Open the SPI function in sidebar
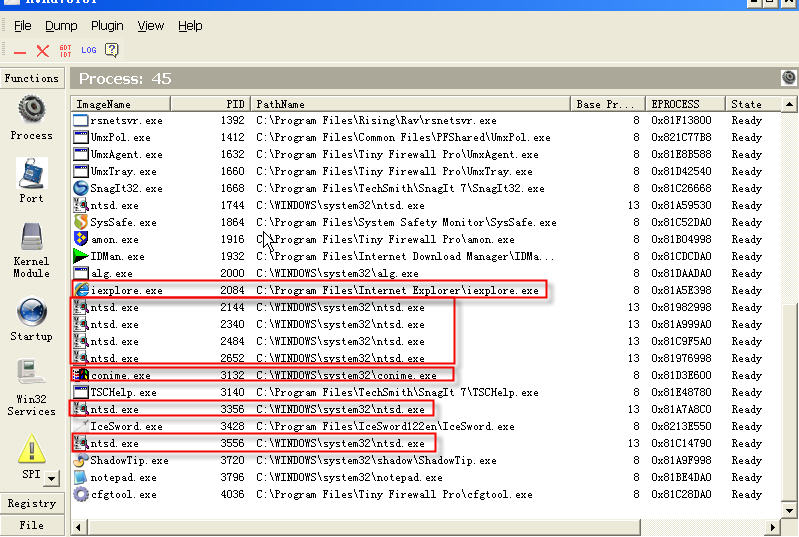Screen dimensions: 799x537 [32, 457]
